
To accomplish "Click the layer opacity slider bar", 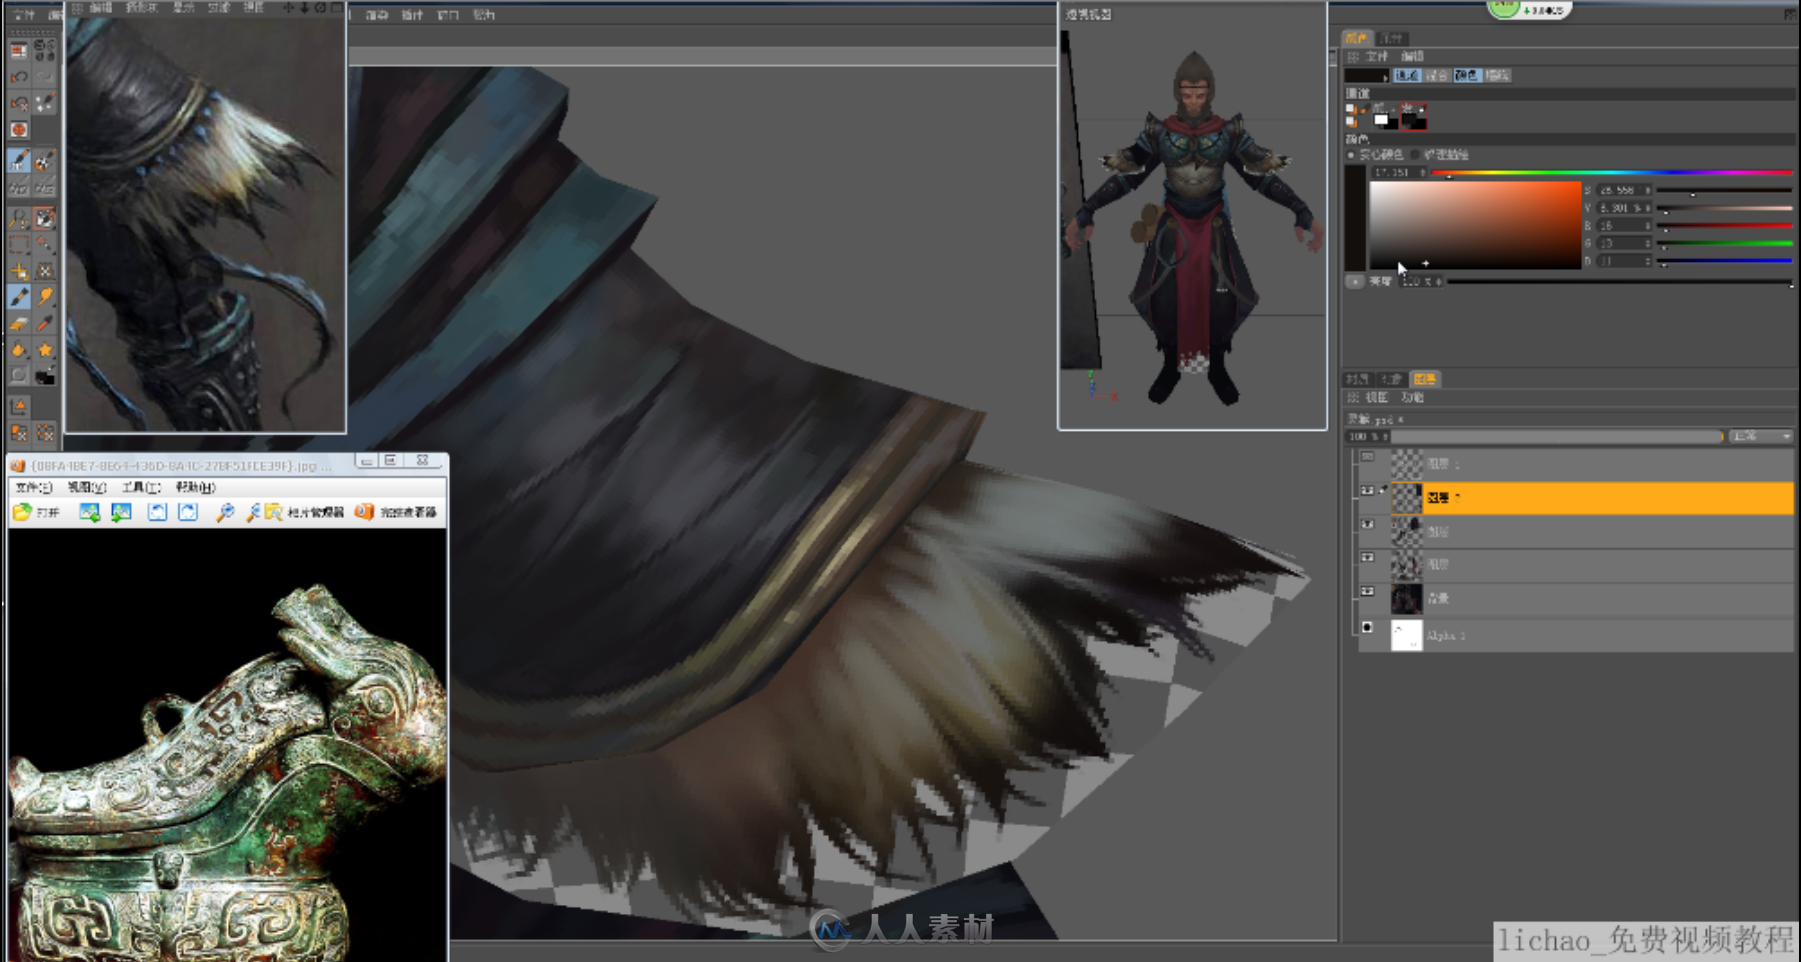I will point(1558,437).
